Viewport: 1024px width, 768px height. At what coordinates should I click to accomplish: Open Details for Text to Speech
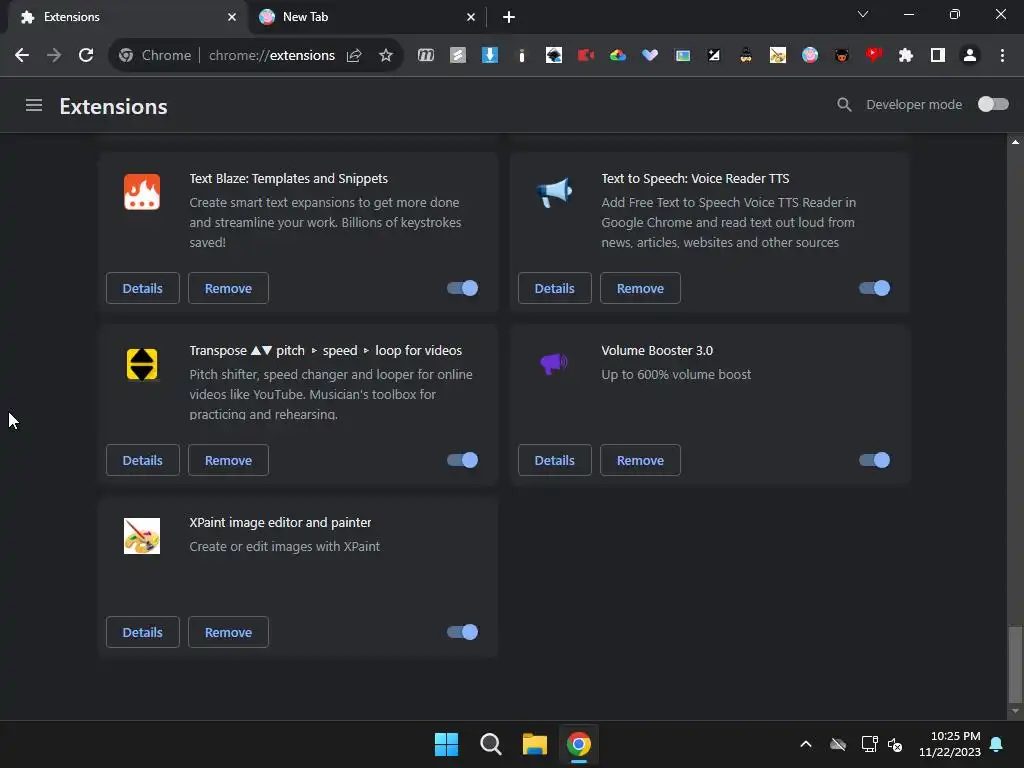(x=554, y=288)
